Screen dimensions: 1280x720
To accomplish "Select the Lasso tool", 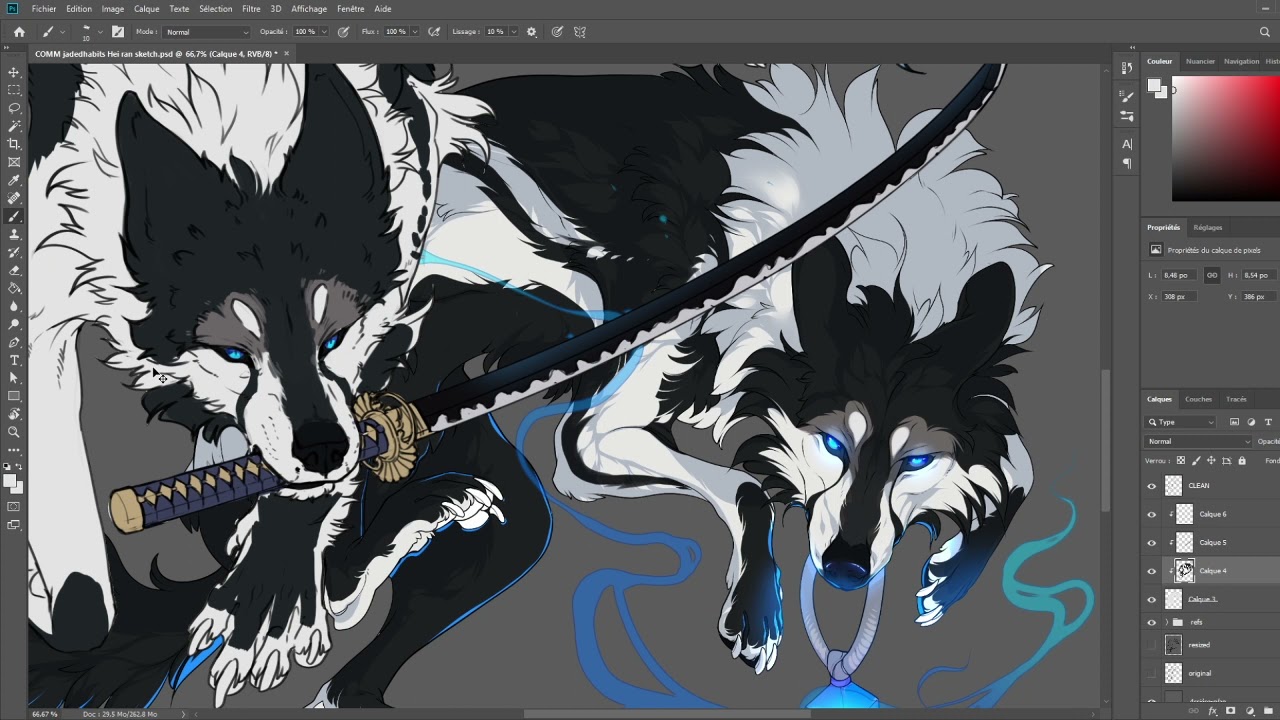I will [14, 108].
